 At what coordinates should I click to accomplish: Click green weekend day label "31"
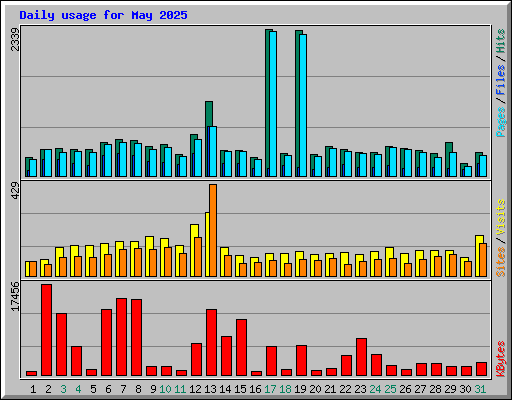pos(480,389)
